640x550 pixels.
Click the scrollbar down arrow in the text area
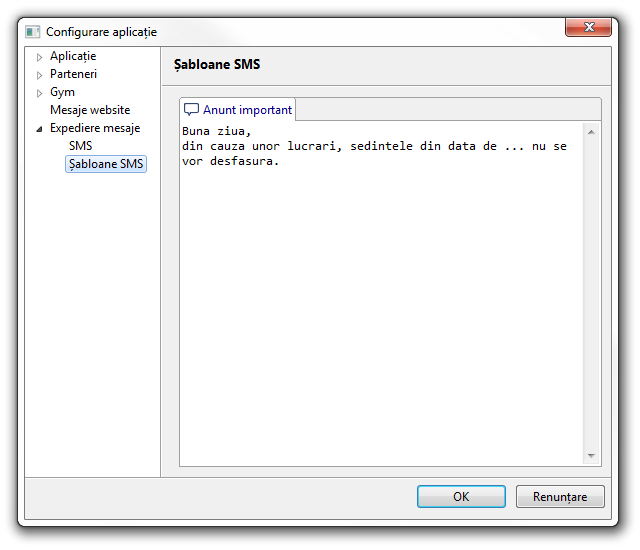591,456
